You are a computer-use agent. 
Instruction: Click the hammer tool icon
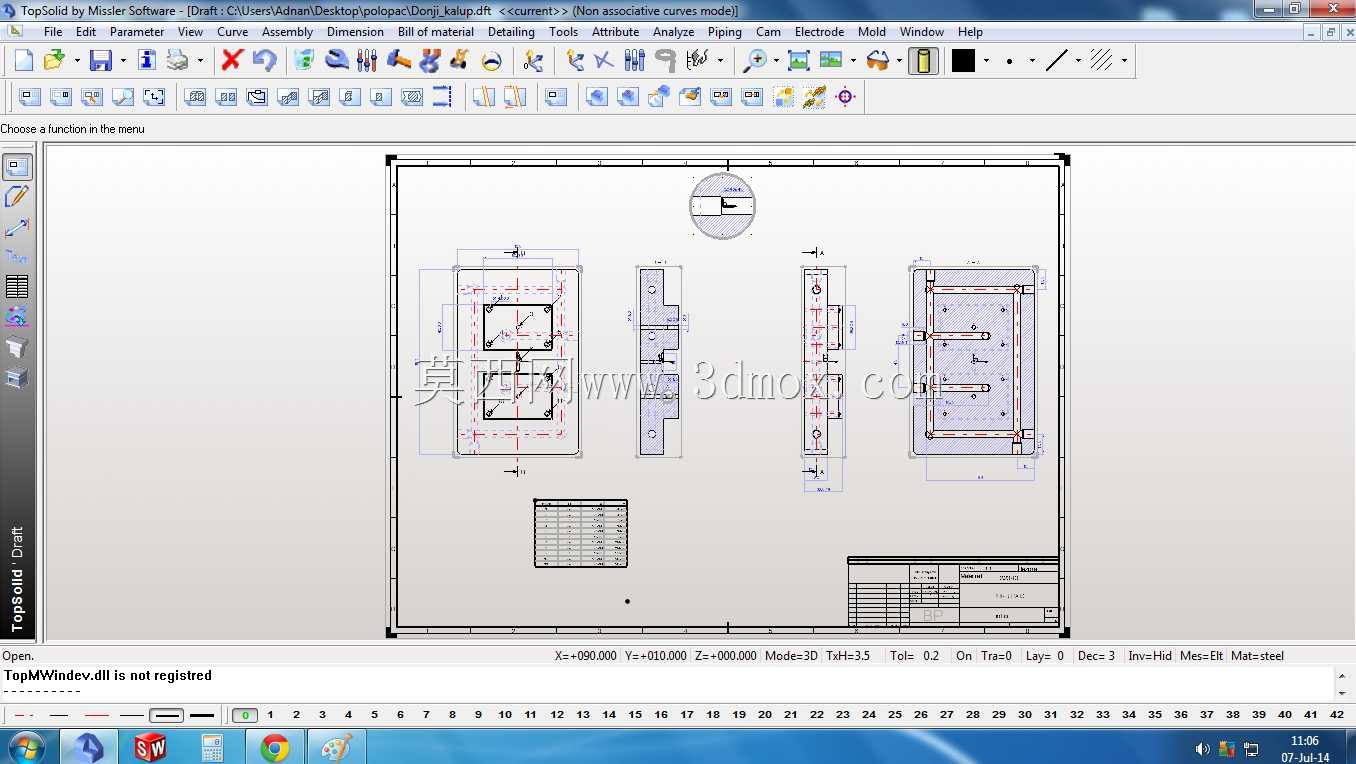pyautogui.click(x=398, y=61)
